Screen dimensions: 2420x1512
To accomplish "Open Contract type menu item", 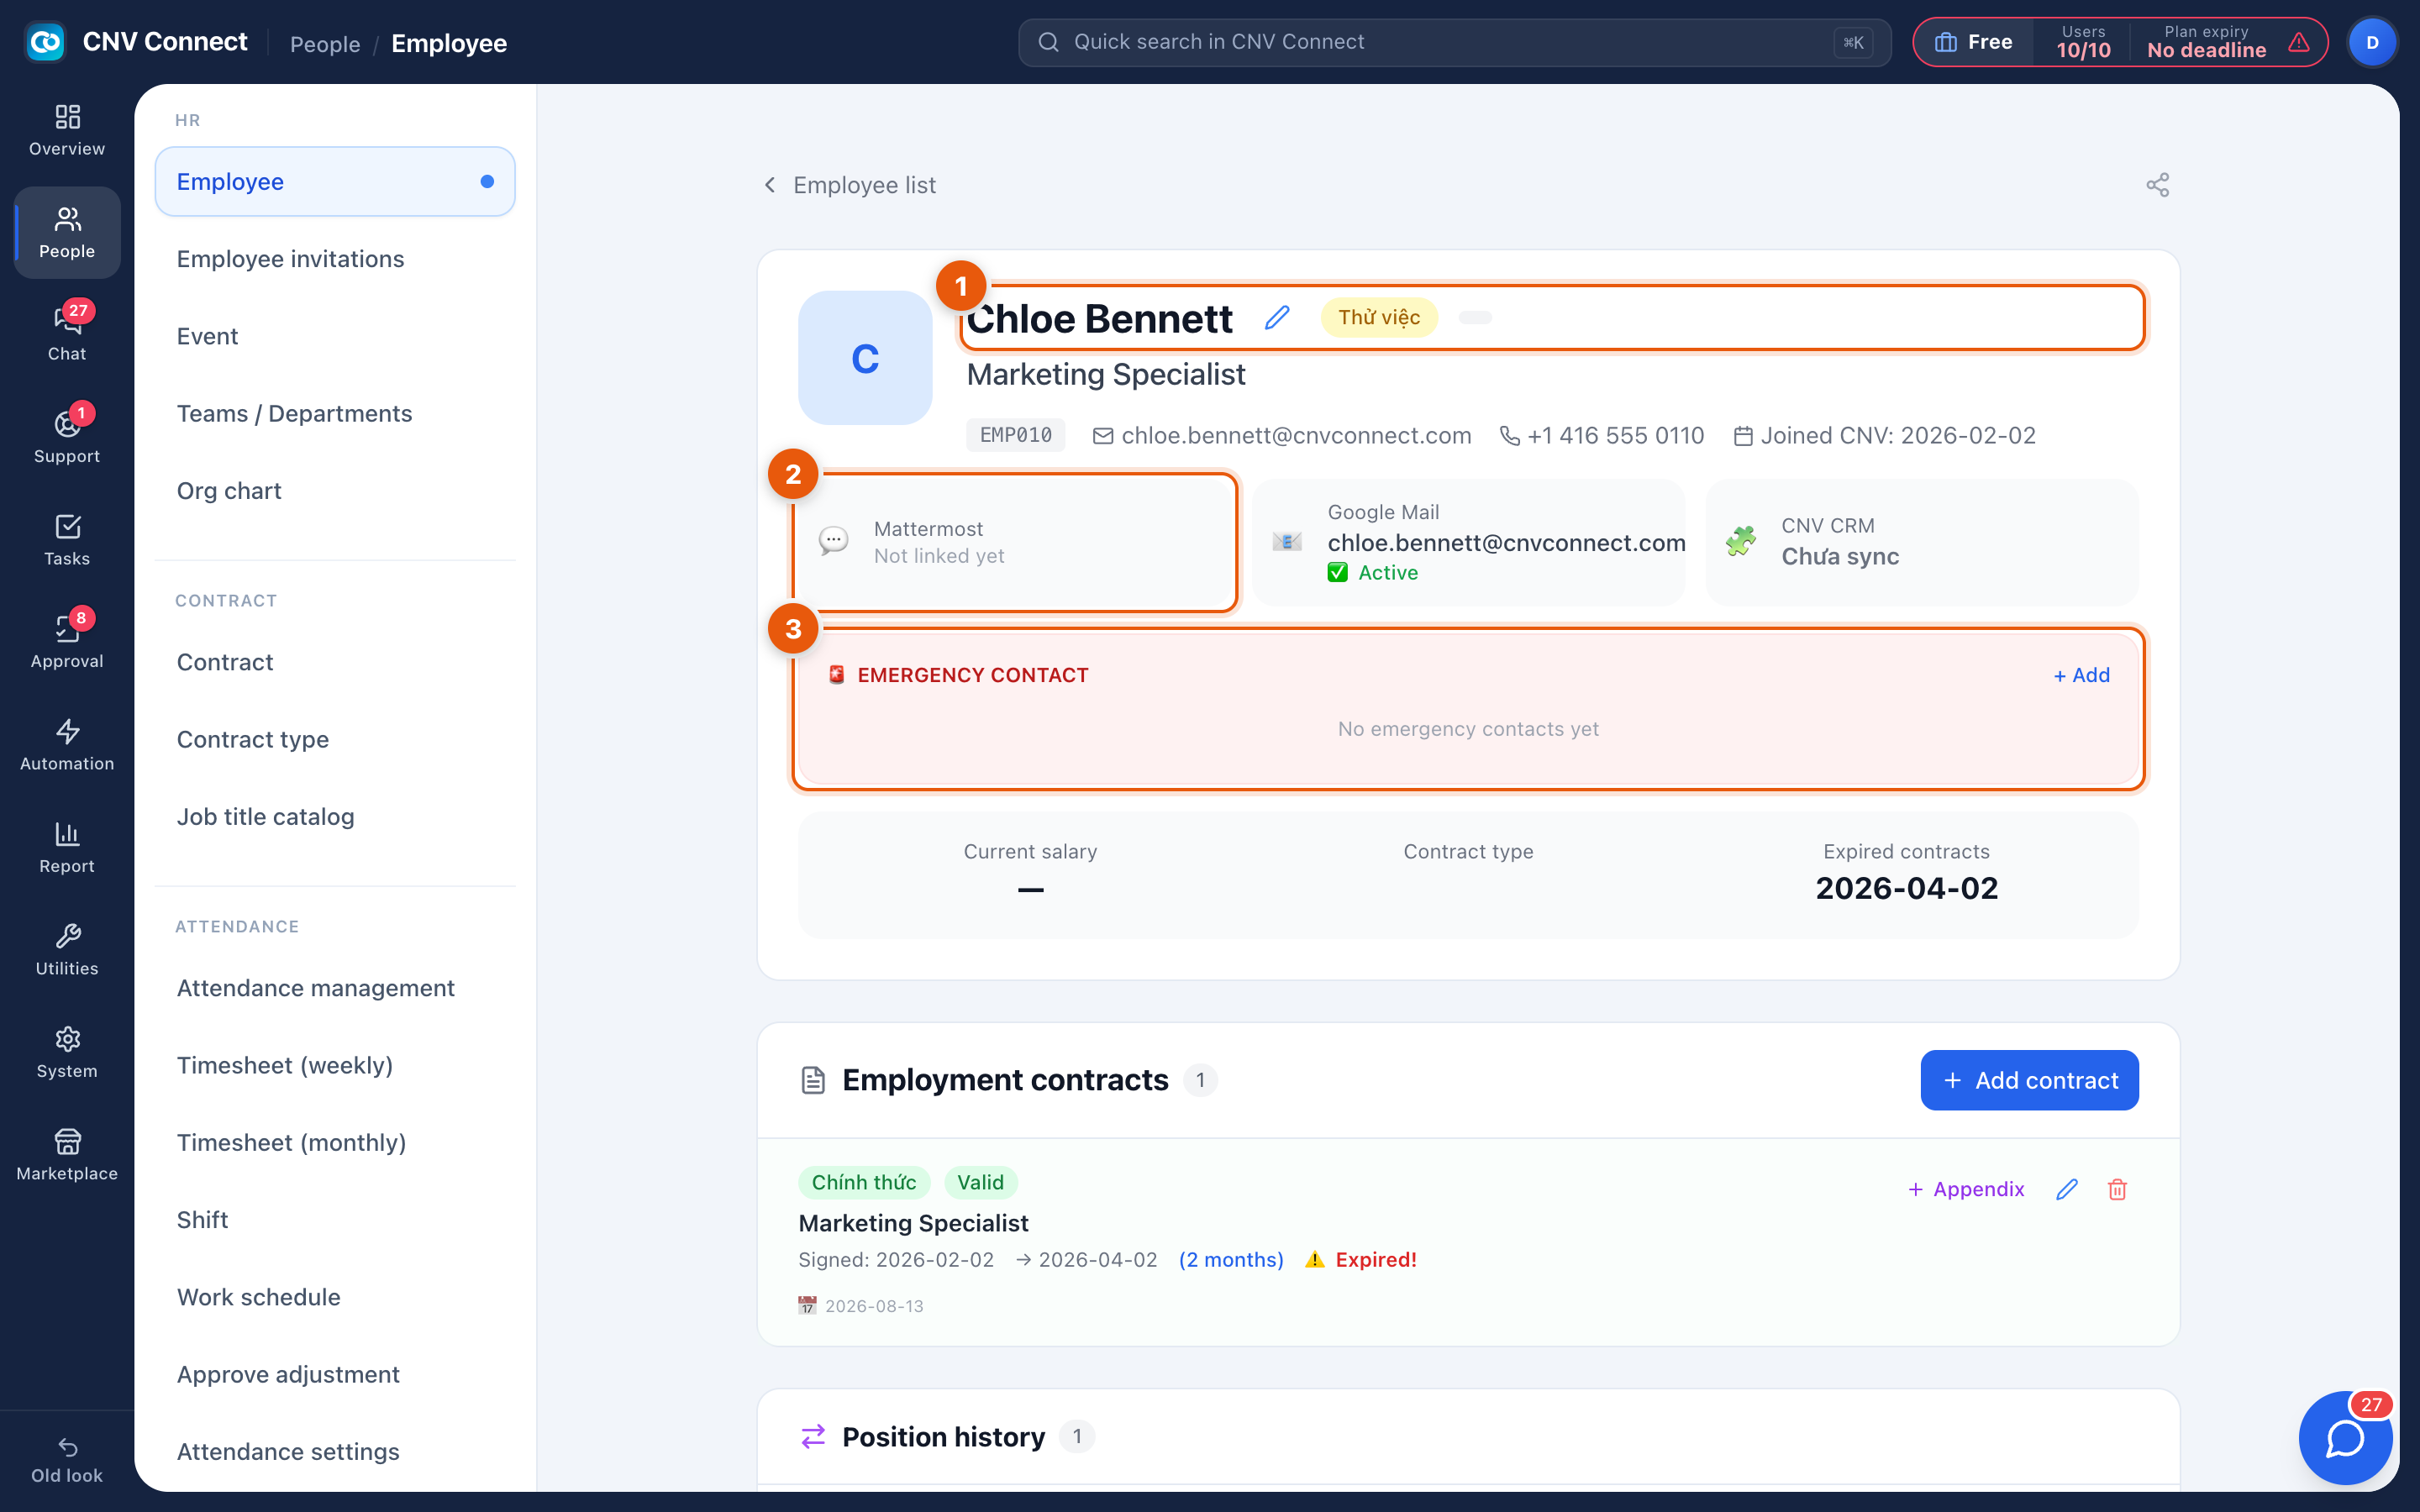I will 335,739.
